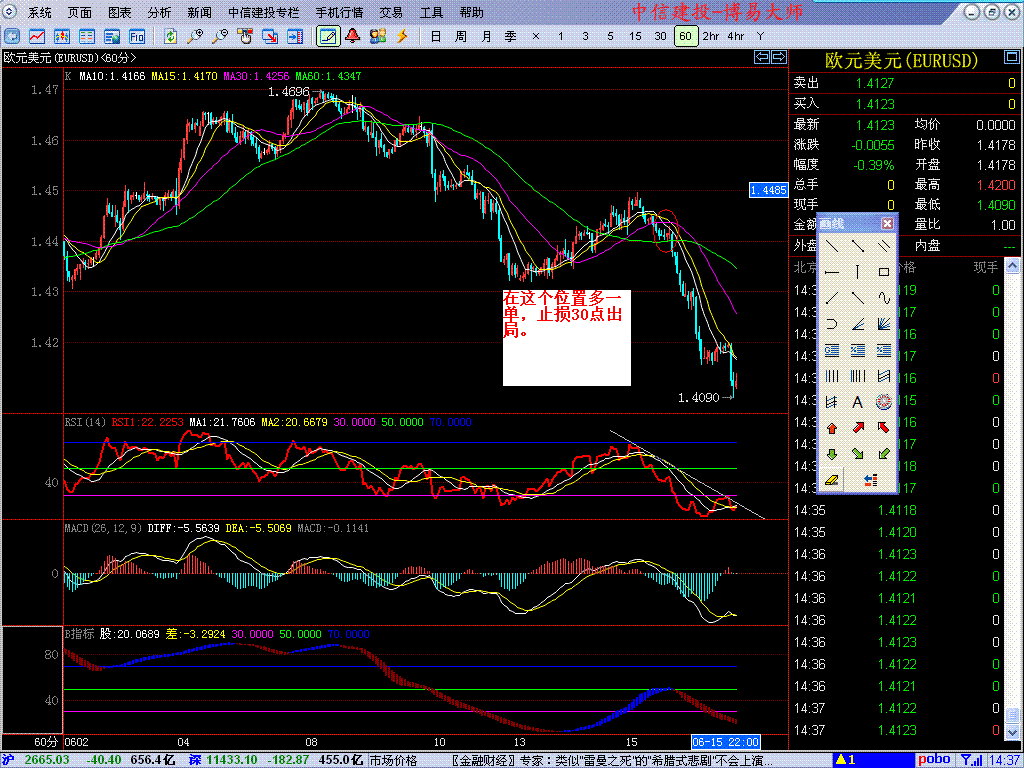Screen dimensions: 1024x768
Task: Select the eraser tool in drawing palette
Action: [x=832, y=481]
